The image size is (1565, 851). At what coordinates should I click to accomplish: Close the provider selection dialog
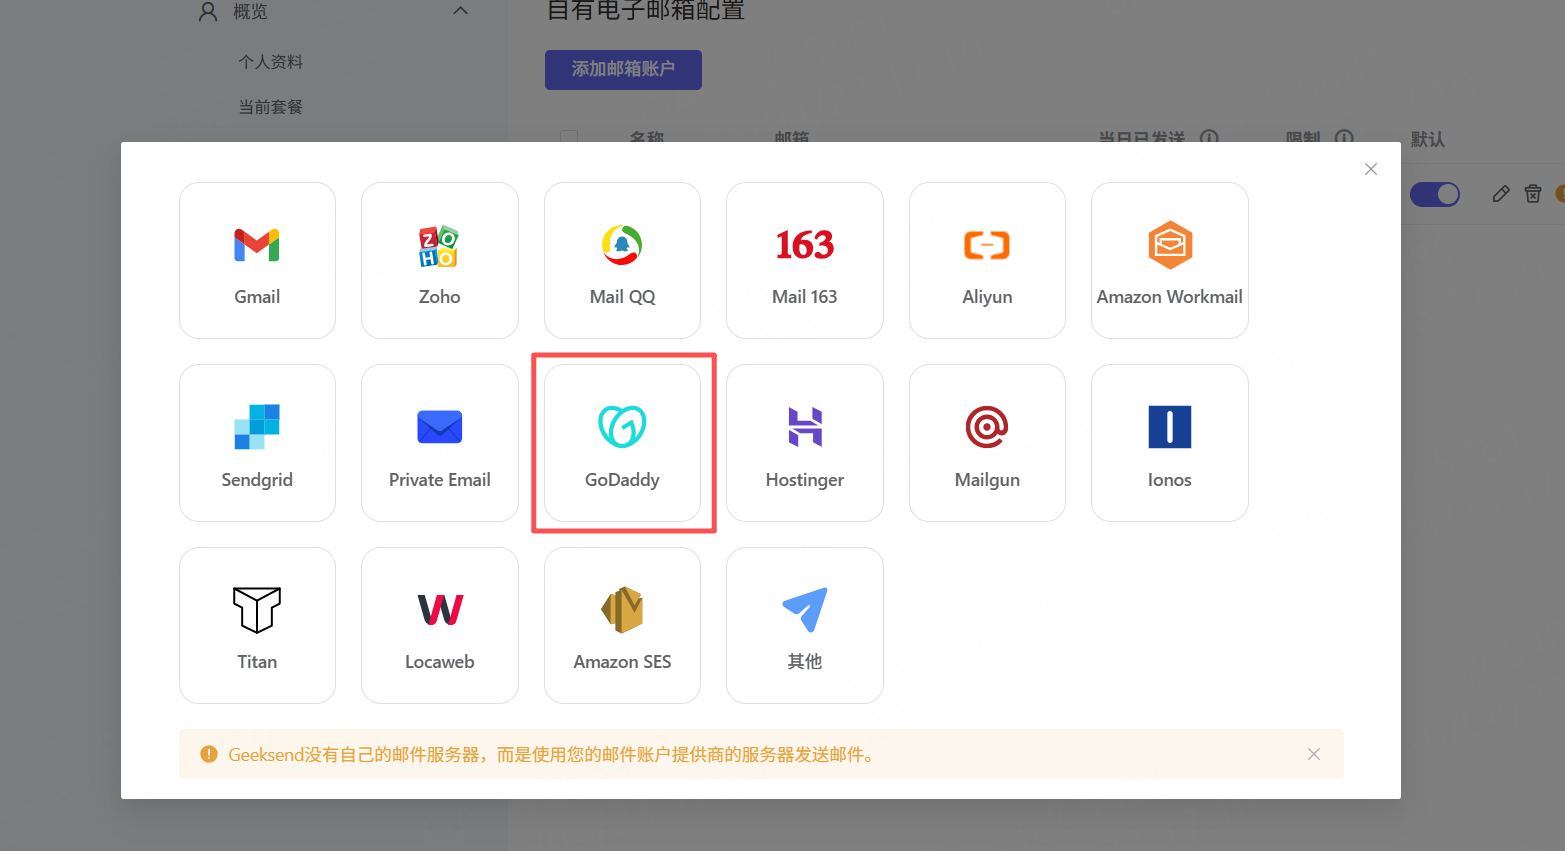pos(1370,169)
